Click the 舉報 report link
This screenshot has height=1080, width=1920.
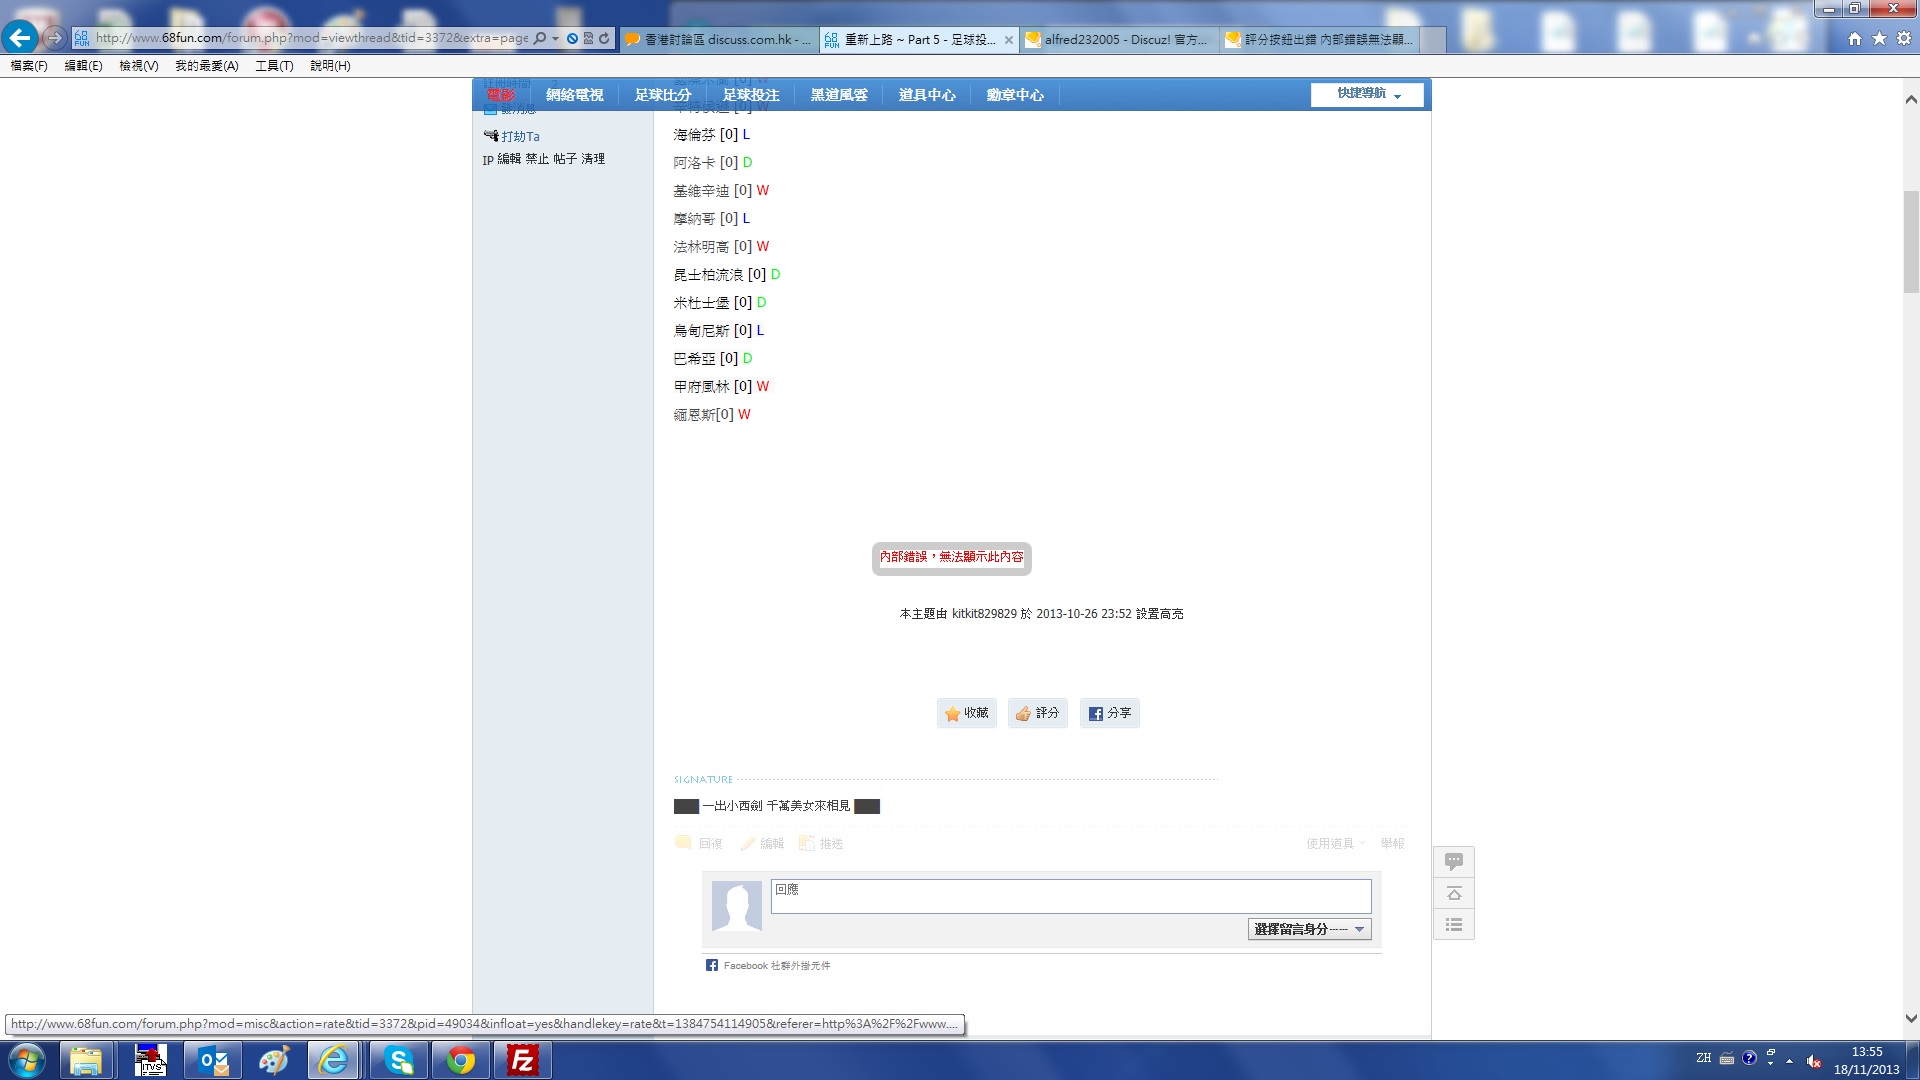coord(1392,844)
